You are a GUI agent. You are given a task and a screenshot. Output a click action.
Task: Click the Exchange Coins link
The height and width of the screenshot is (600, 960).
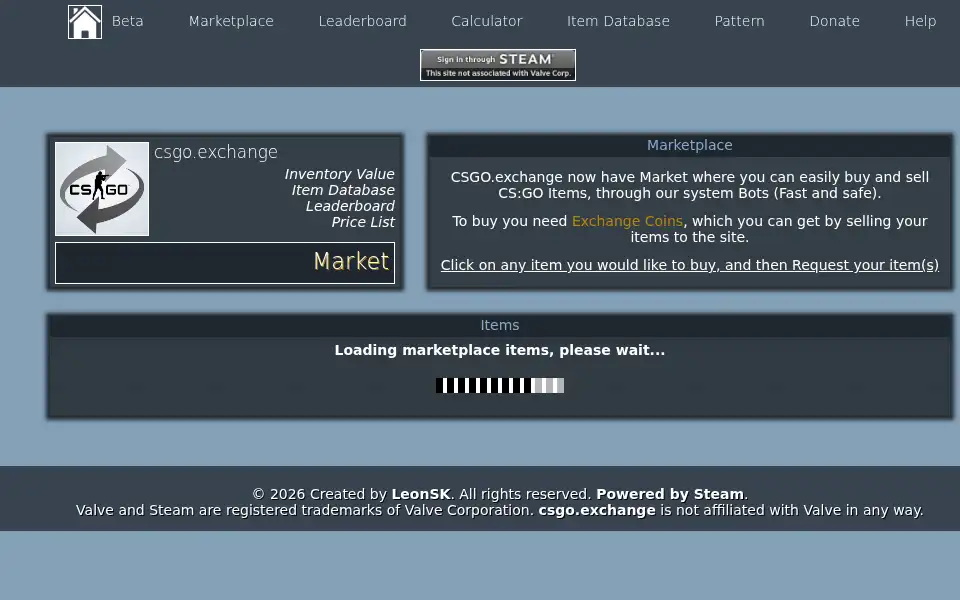(x=627, y=221)
